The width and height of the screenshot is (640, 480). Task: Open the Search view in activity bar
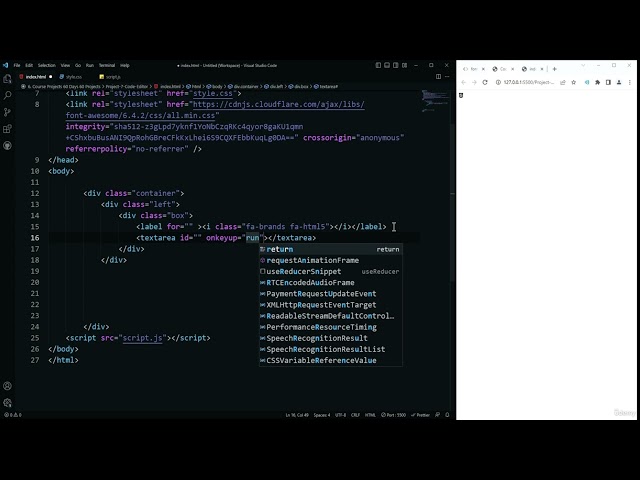7,96
